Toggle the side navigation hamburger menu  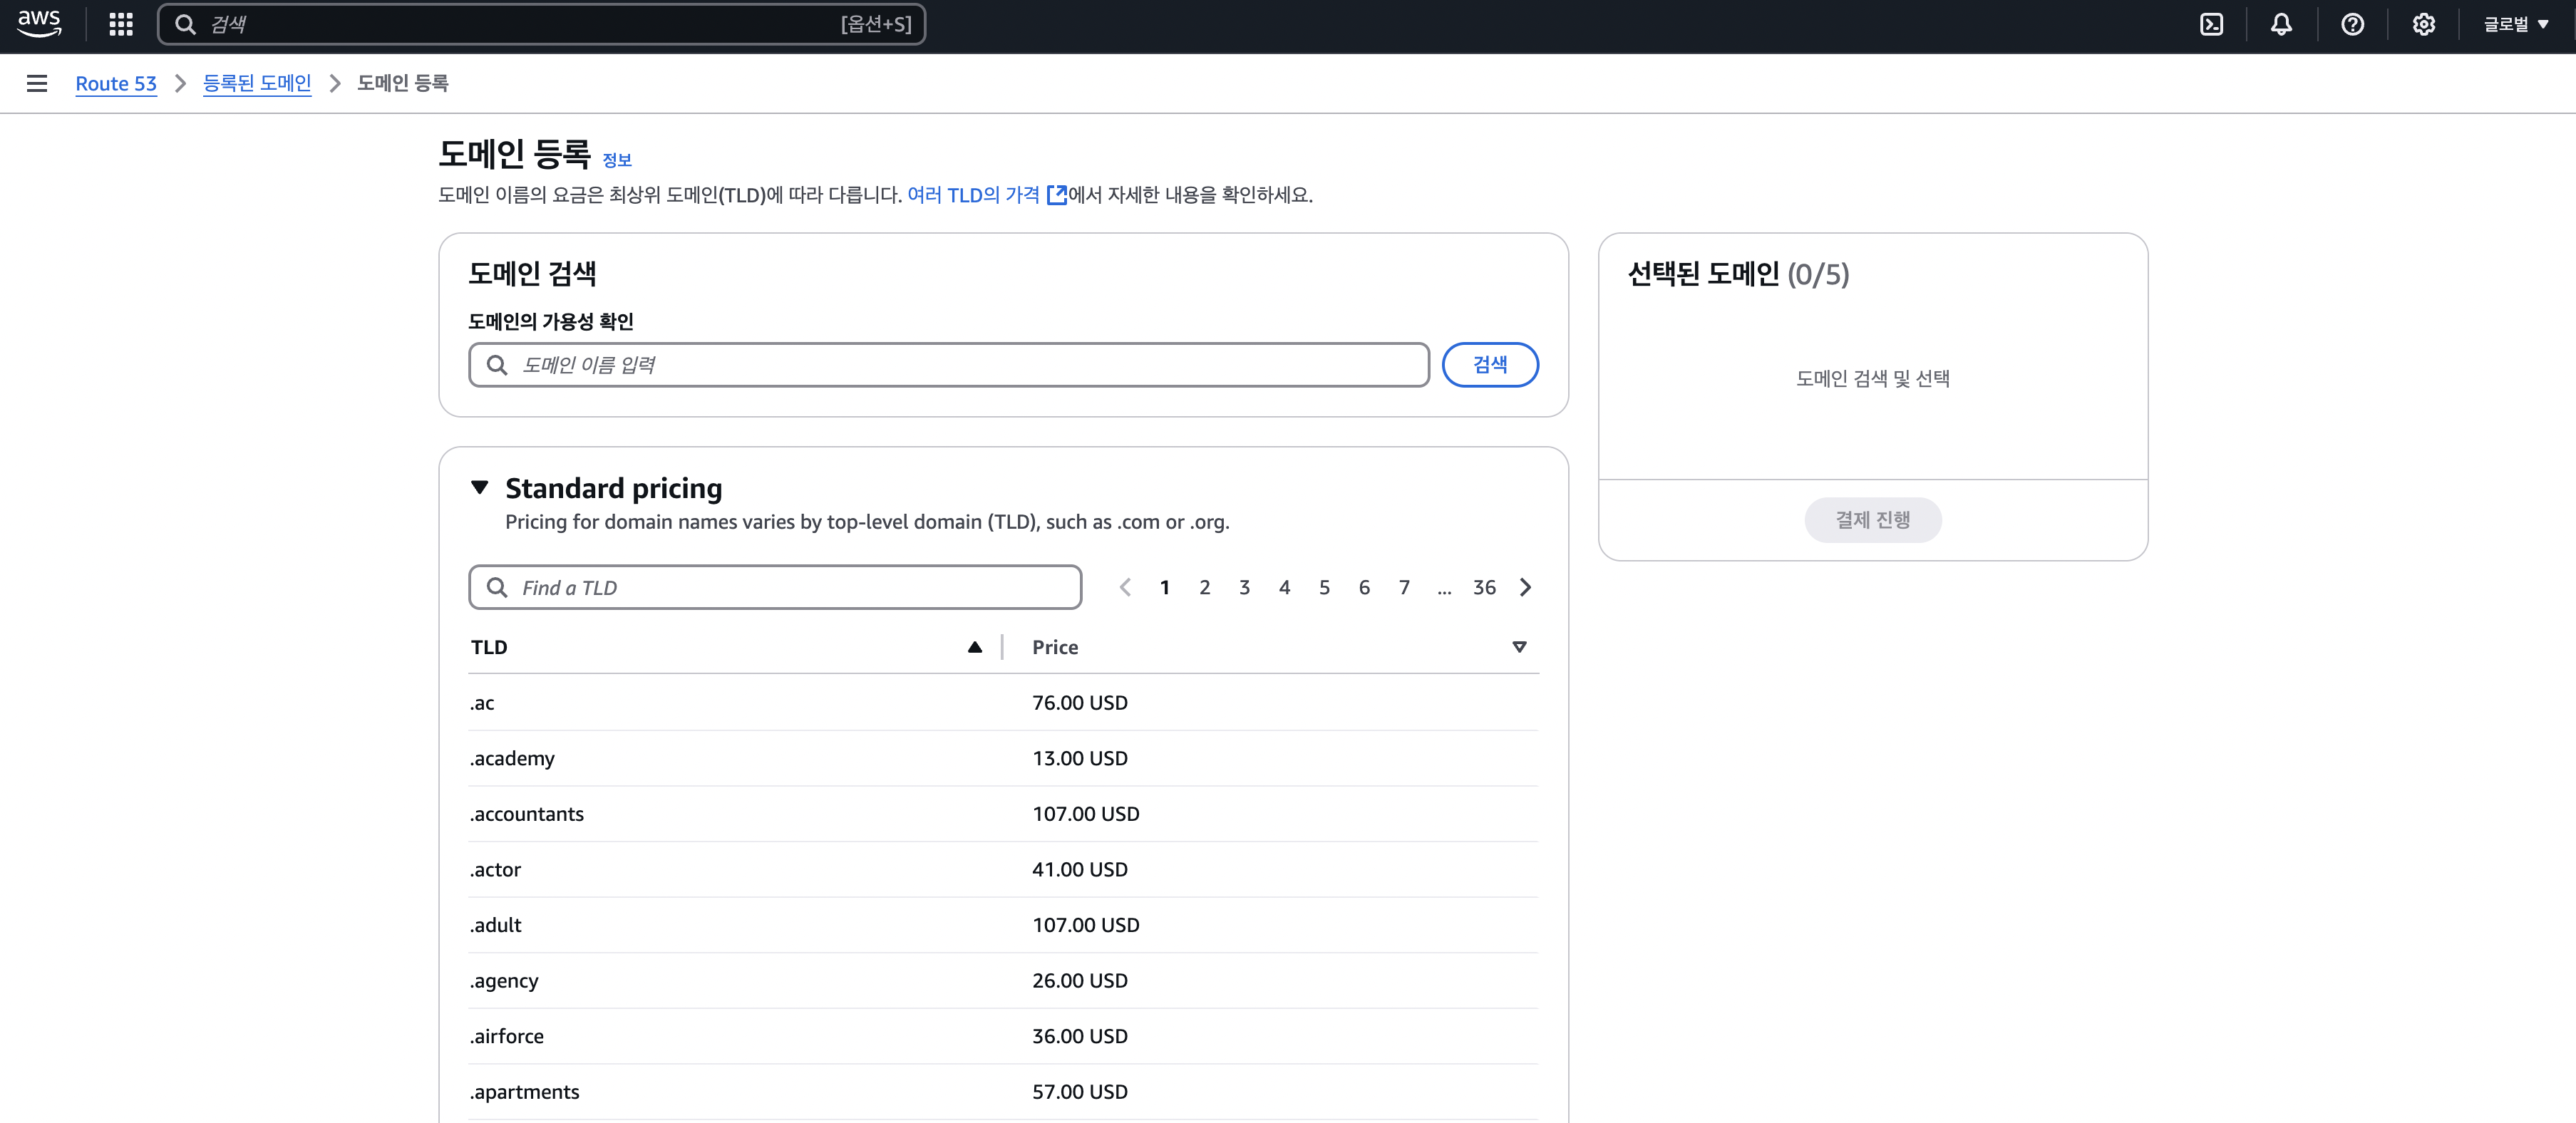(x=37, y=84)
